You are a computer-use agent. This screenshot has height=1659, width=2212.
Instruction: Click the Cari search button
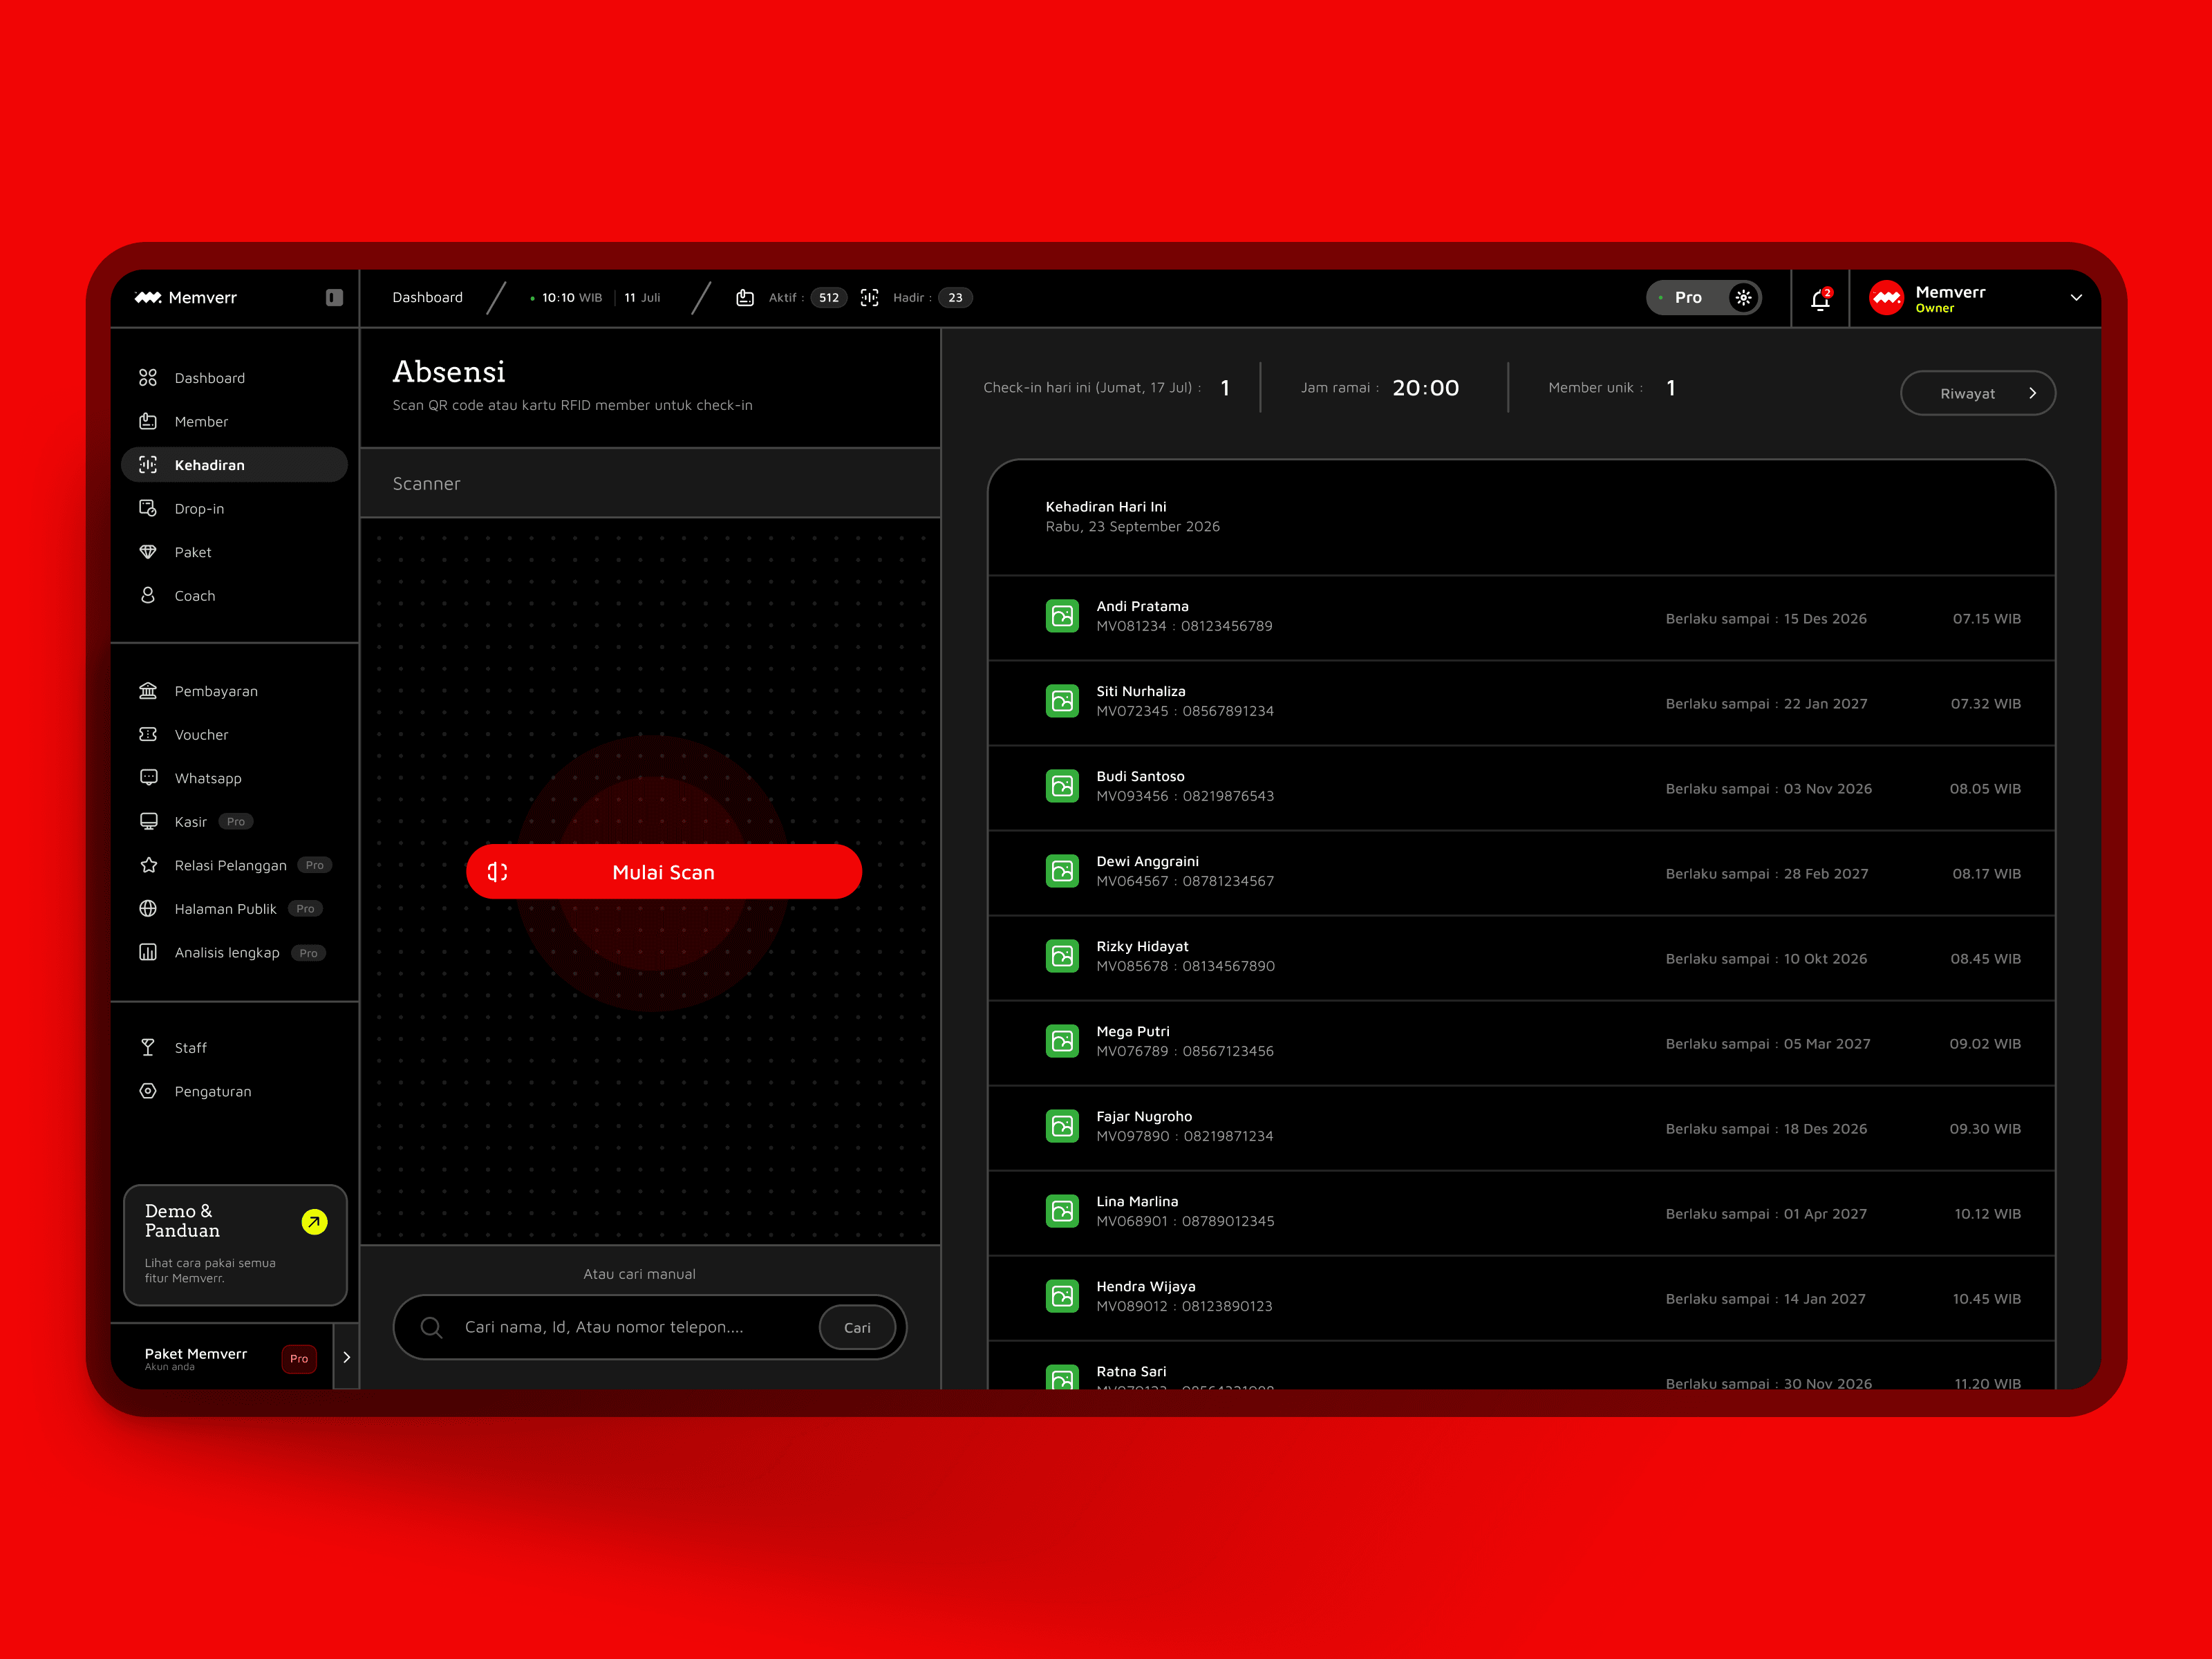(857, 1327)
